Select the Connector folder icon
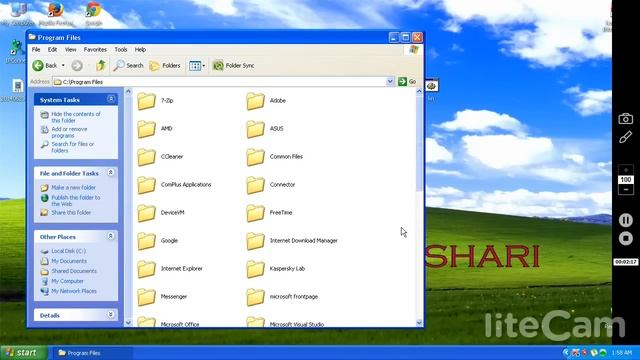The height and width of the screenshot is (360, 640). 256,185
